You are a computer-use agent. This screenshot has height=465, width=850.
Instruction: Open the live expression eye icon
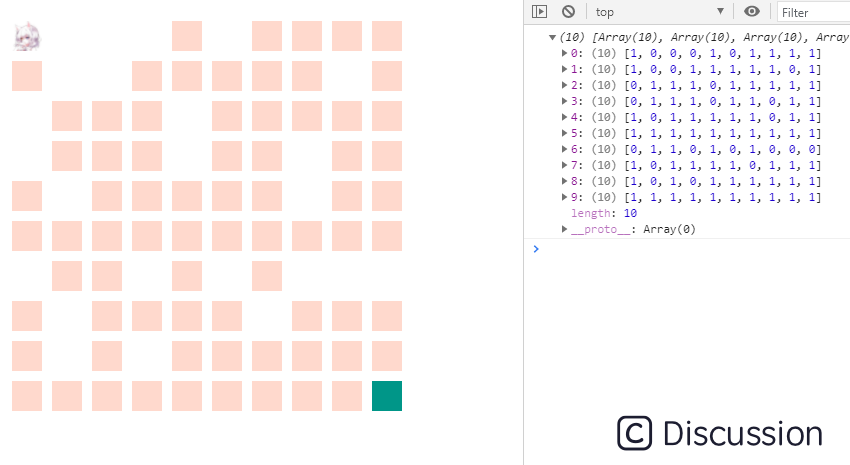[x=751, y=11]
